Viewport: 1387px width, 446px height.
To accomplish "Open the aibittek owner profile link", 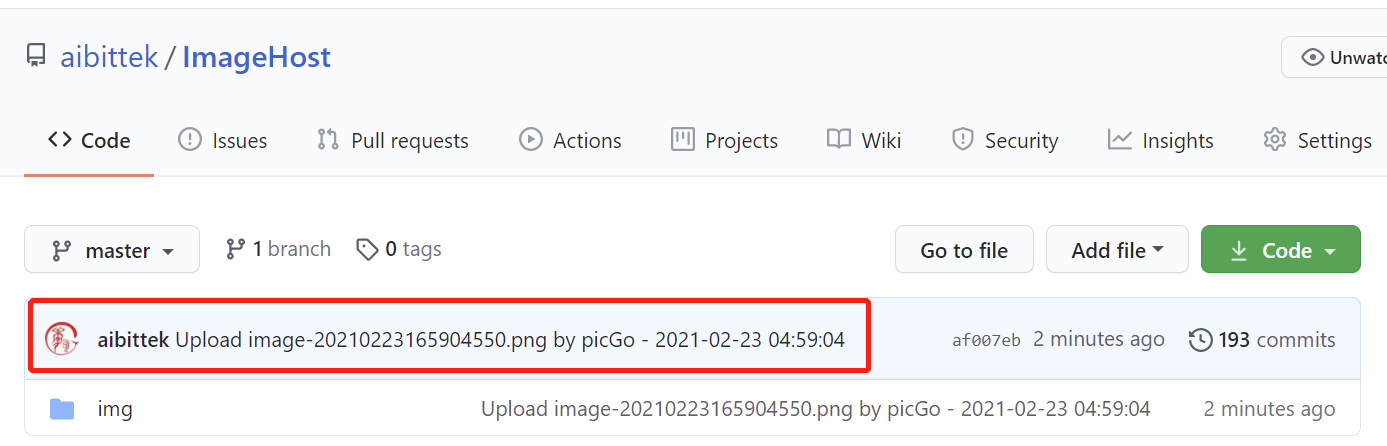I will pos(109,57).
